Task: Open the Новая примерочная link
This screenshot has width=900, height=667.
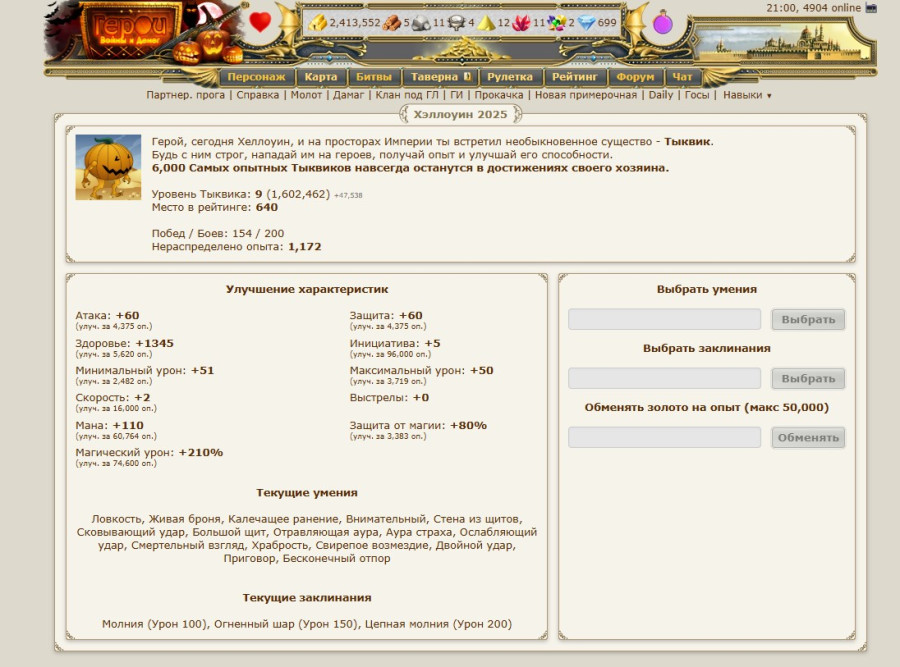Action: [x=585, y=95]
